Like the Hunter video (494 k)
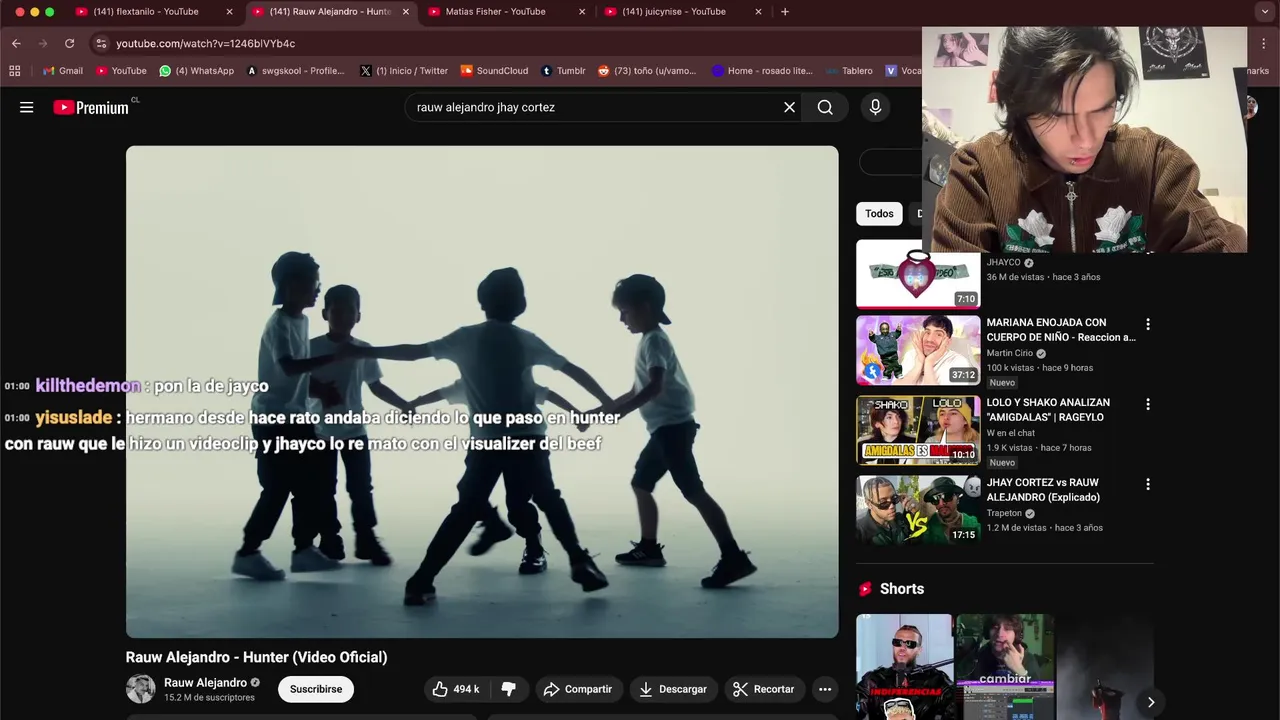 [x=456, y=689]
